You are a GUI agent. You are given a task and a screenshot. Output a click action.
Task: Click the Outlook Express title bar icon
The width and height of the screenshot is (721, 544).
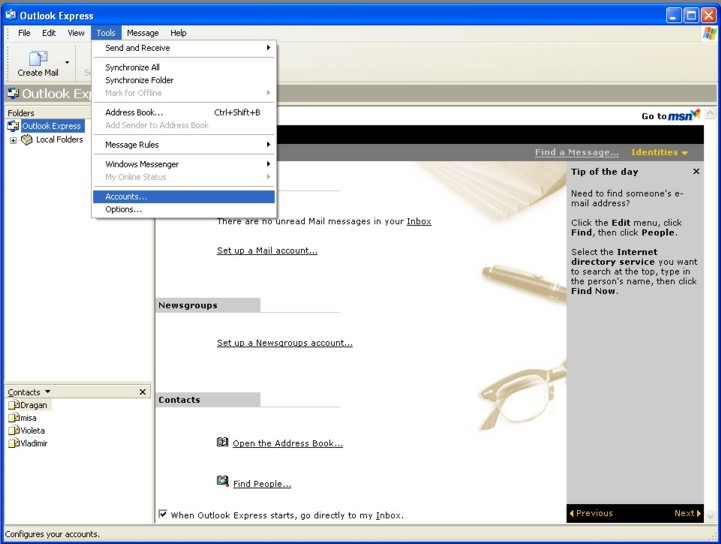(11, 15)
